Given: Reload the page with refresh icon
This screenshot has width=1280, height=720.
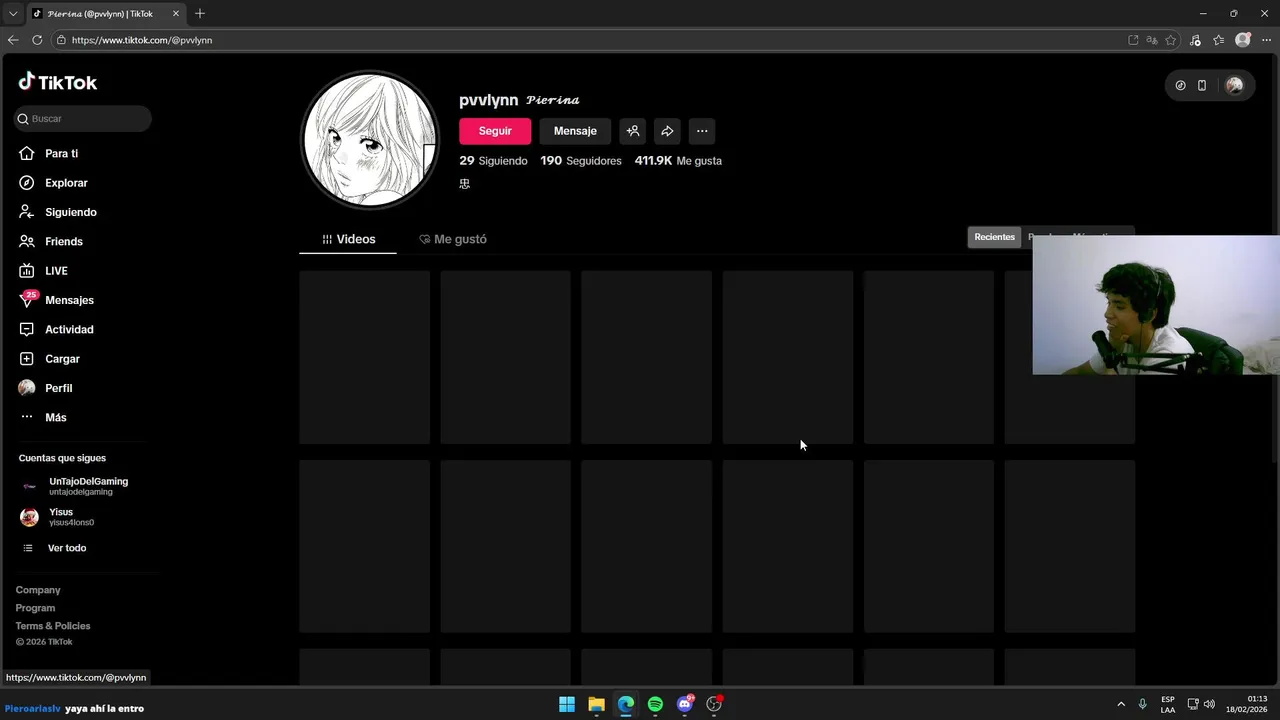Looking at the screenshot, I should pyautogui.click(x=37, y=40).
